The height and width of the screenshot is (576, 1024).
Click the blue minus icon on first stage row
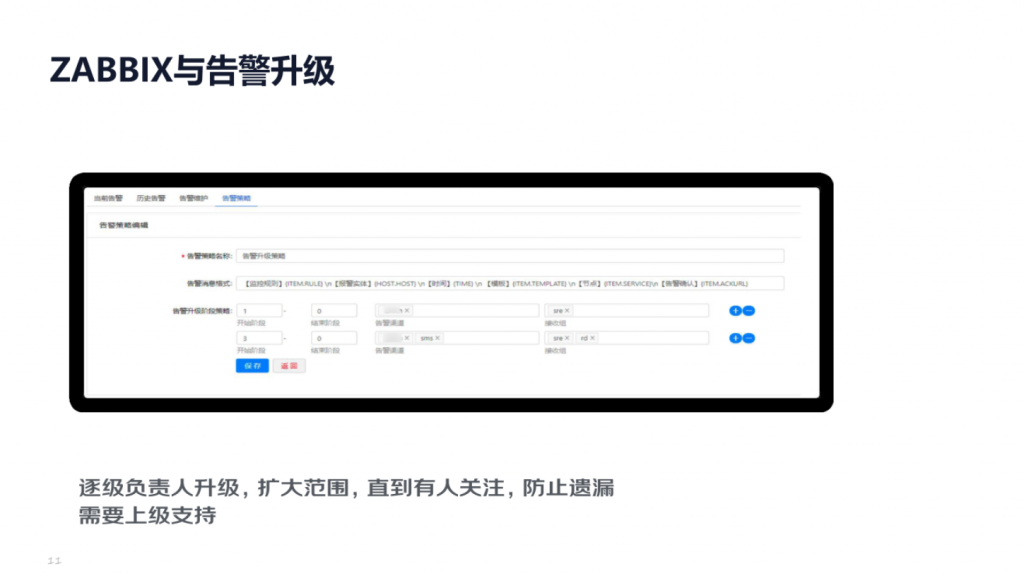click(749, 311)
